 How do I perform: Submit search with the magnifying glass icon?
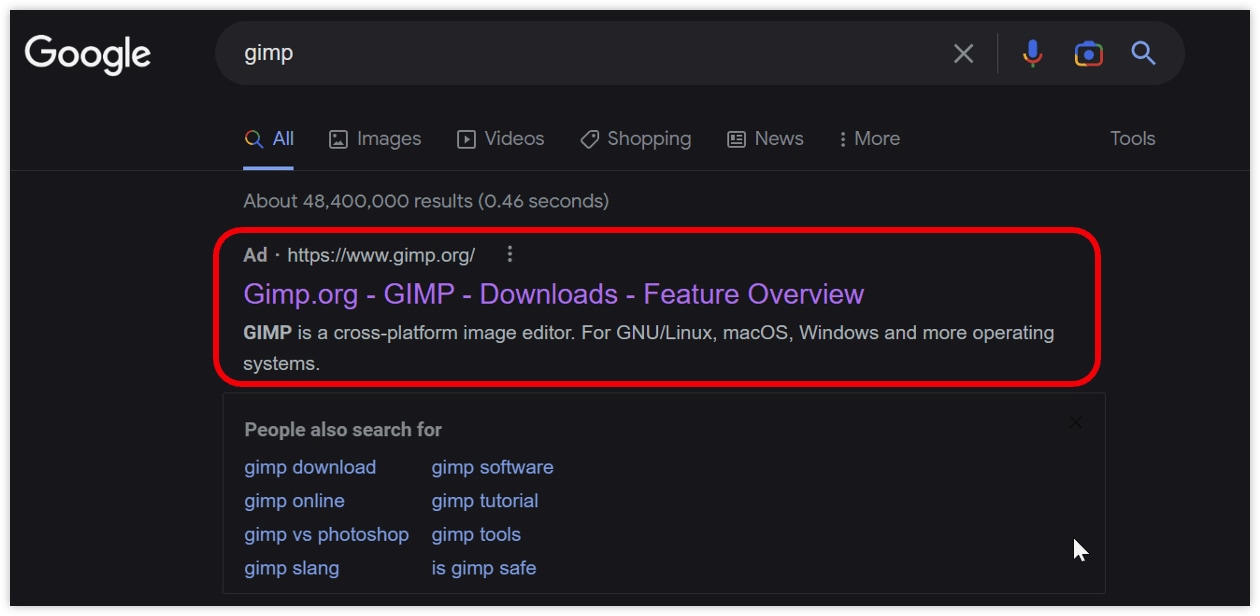pyautogui.click(x=1143, y=54)
